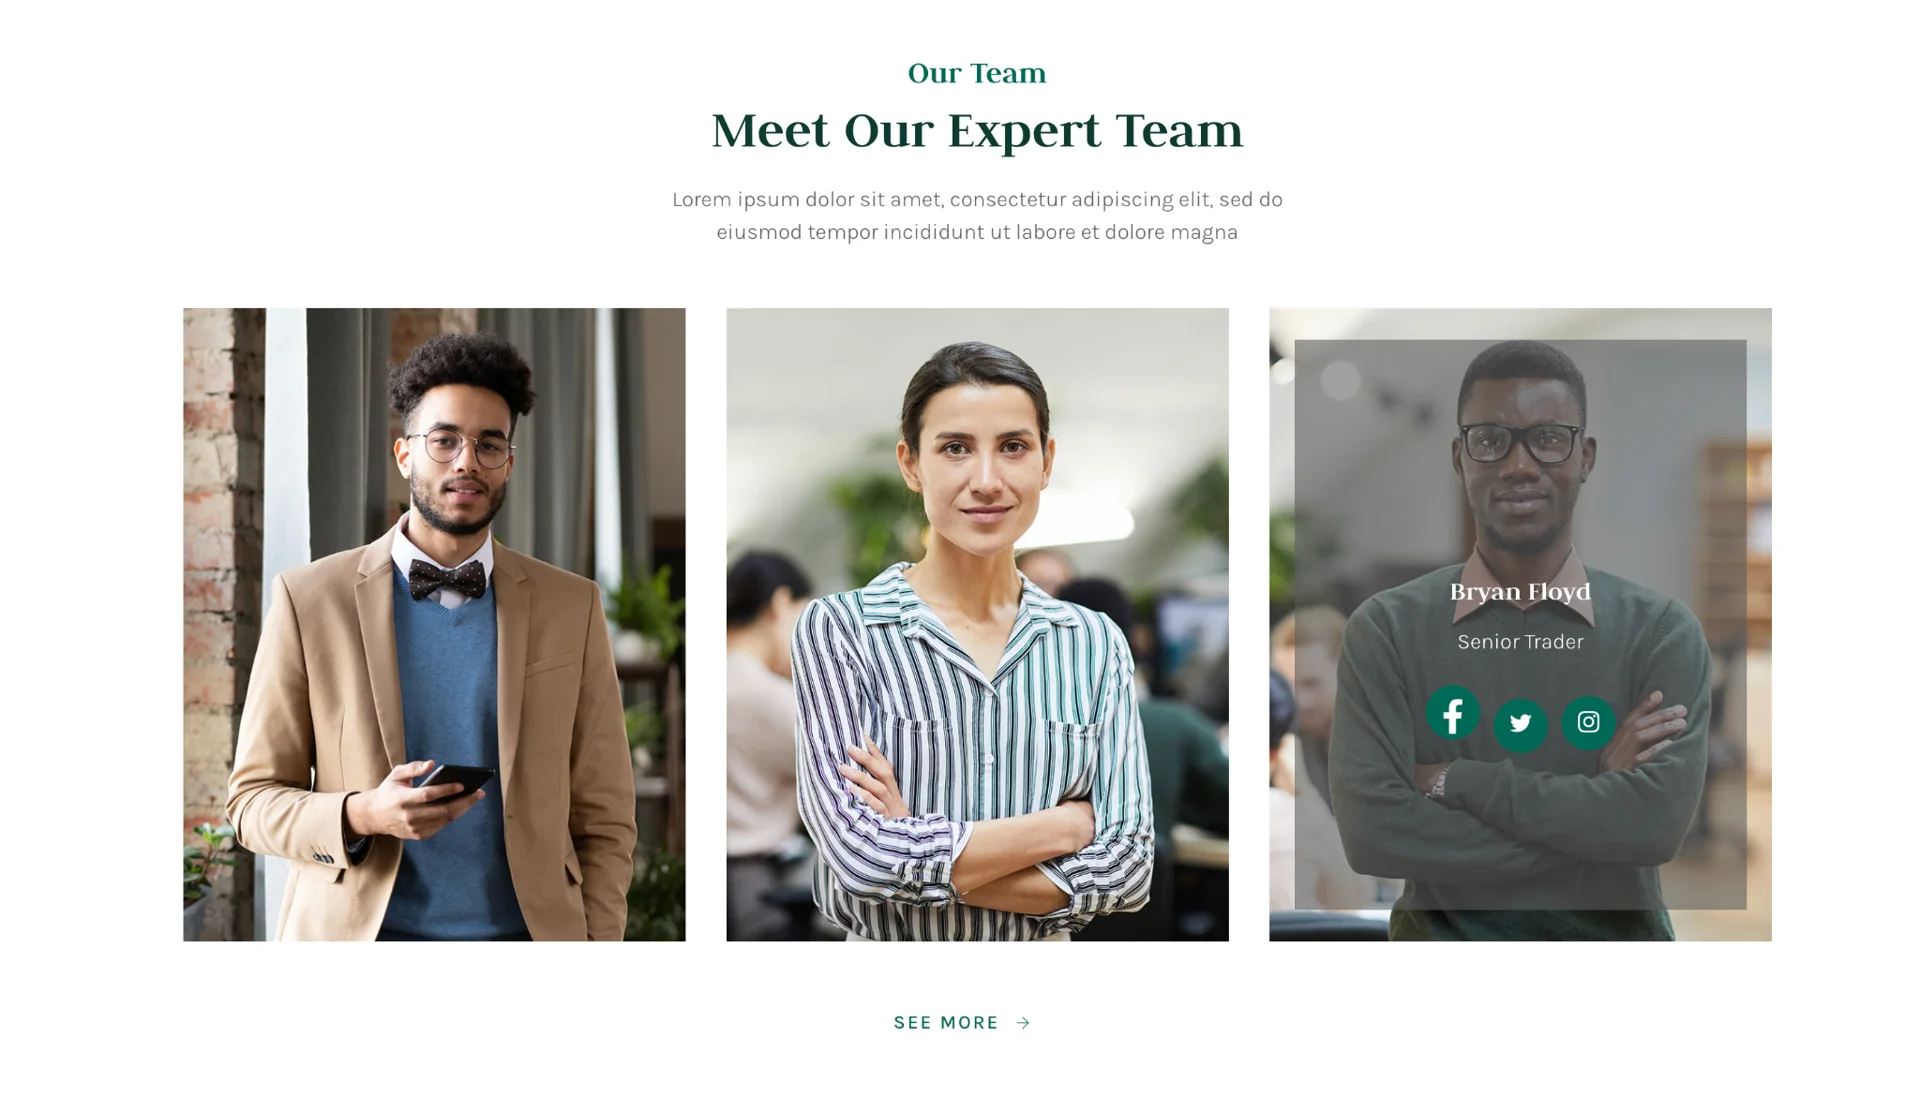The height and width of the screenshot is (1111, 1920).
Task: Open the man in tan blazer photo
Action: click(434, 624)
